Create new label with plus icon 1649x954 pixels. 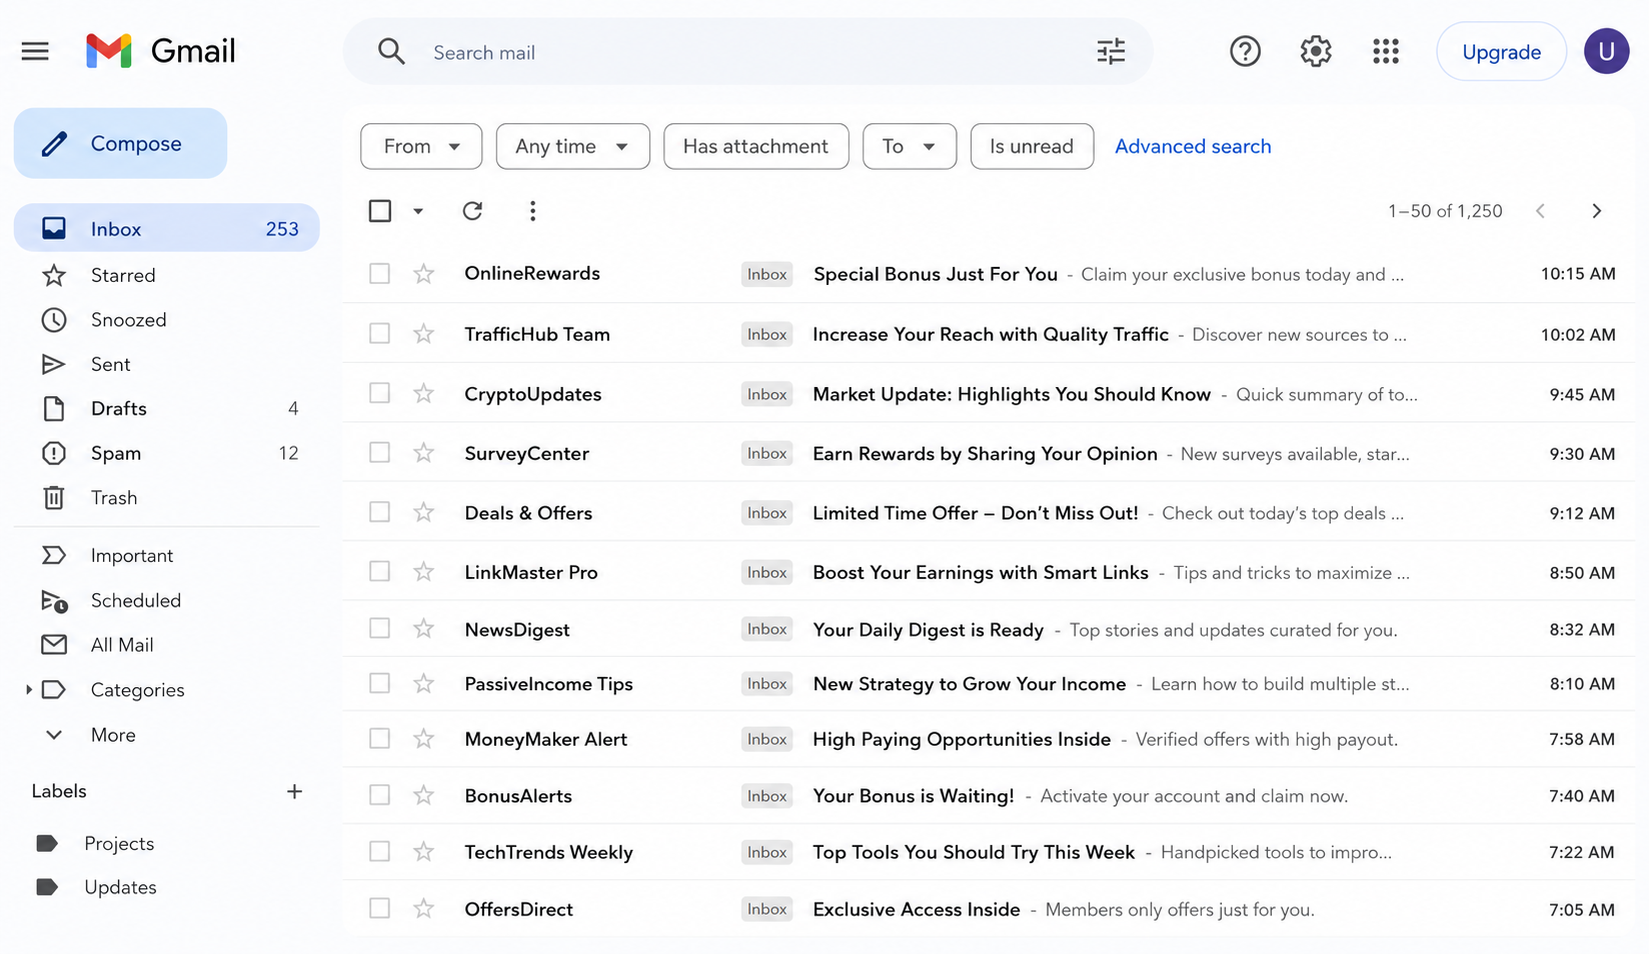click(x=294, y=791)
